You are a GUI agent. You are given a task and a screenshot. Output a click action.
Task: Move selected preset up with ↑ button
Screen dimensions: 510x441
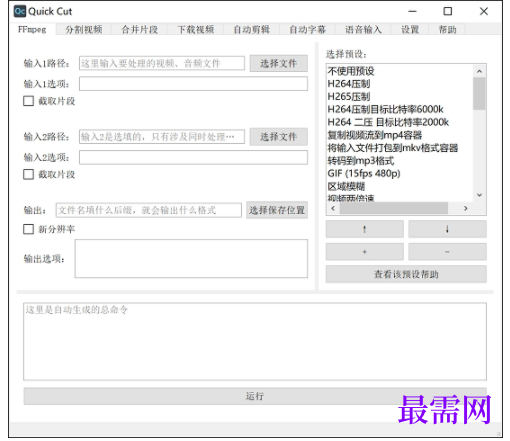(x=365, y=229)
